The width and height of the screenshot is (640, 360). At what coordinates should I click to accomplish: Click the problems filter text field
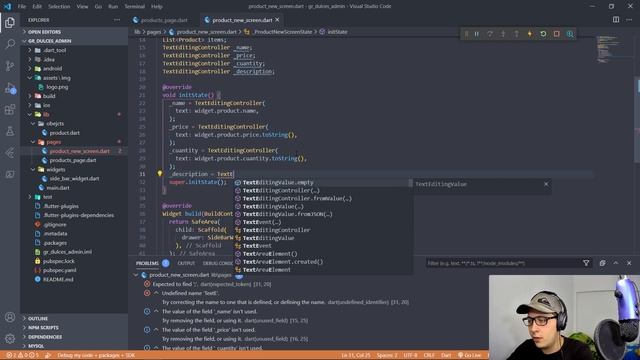point(503,263)
